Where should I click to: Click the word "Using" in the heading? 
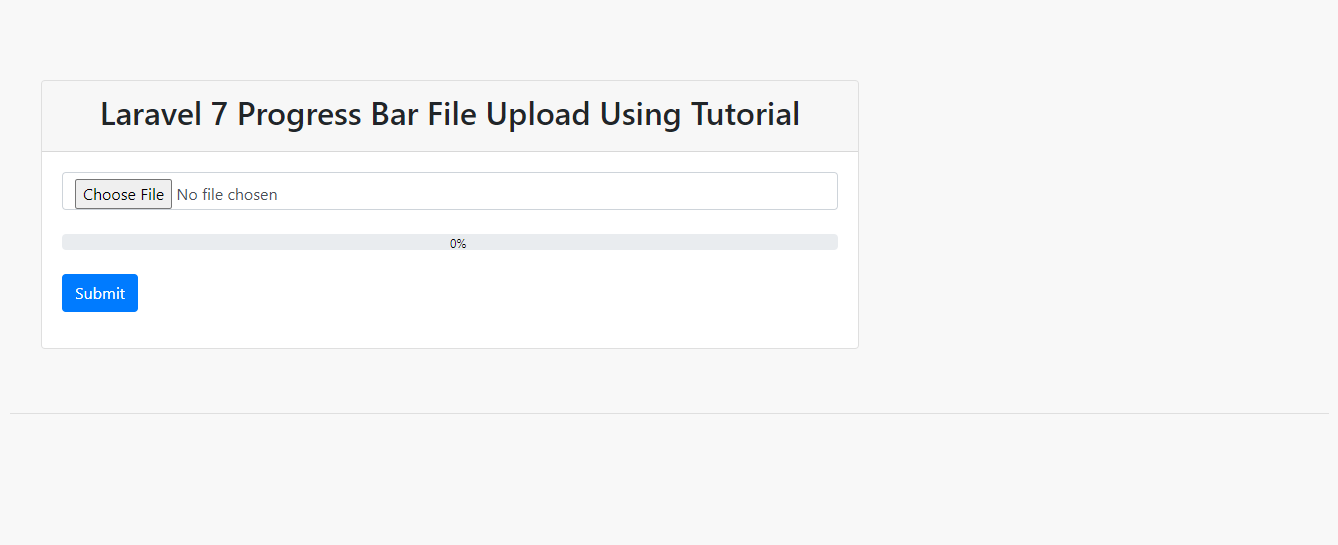coord(640,114)
